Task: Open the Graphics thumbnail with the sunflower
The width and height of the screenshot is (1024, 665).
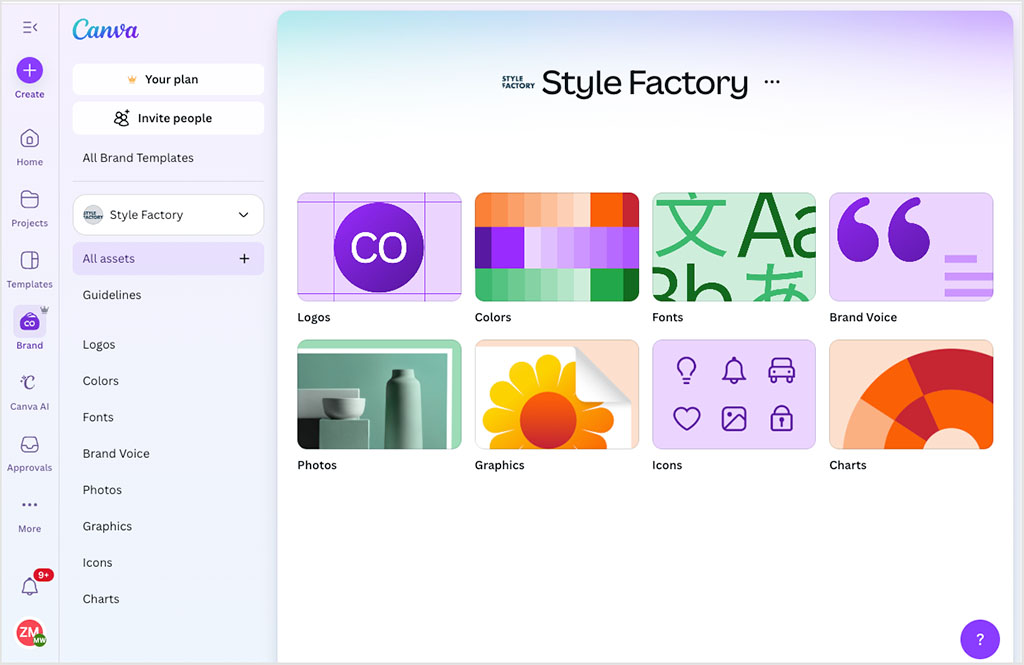Action: pyautogui.click(x=556, y=394)
